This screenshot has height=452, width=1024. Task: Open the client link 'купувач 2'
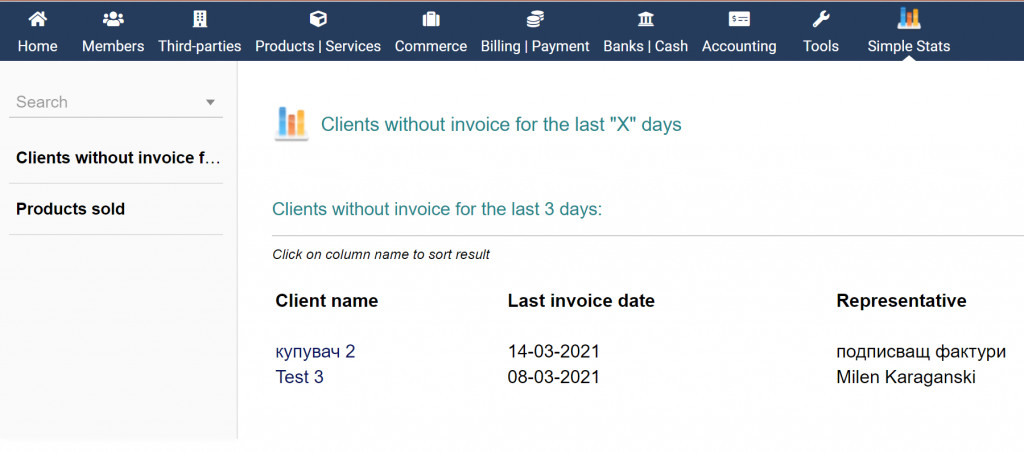tap(315, 352)
